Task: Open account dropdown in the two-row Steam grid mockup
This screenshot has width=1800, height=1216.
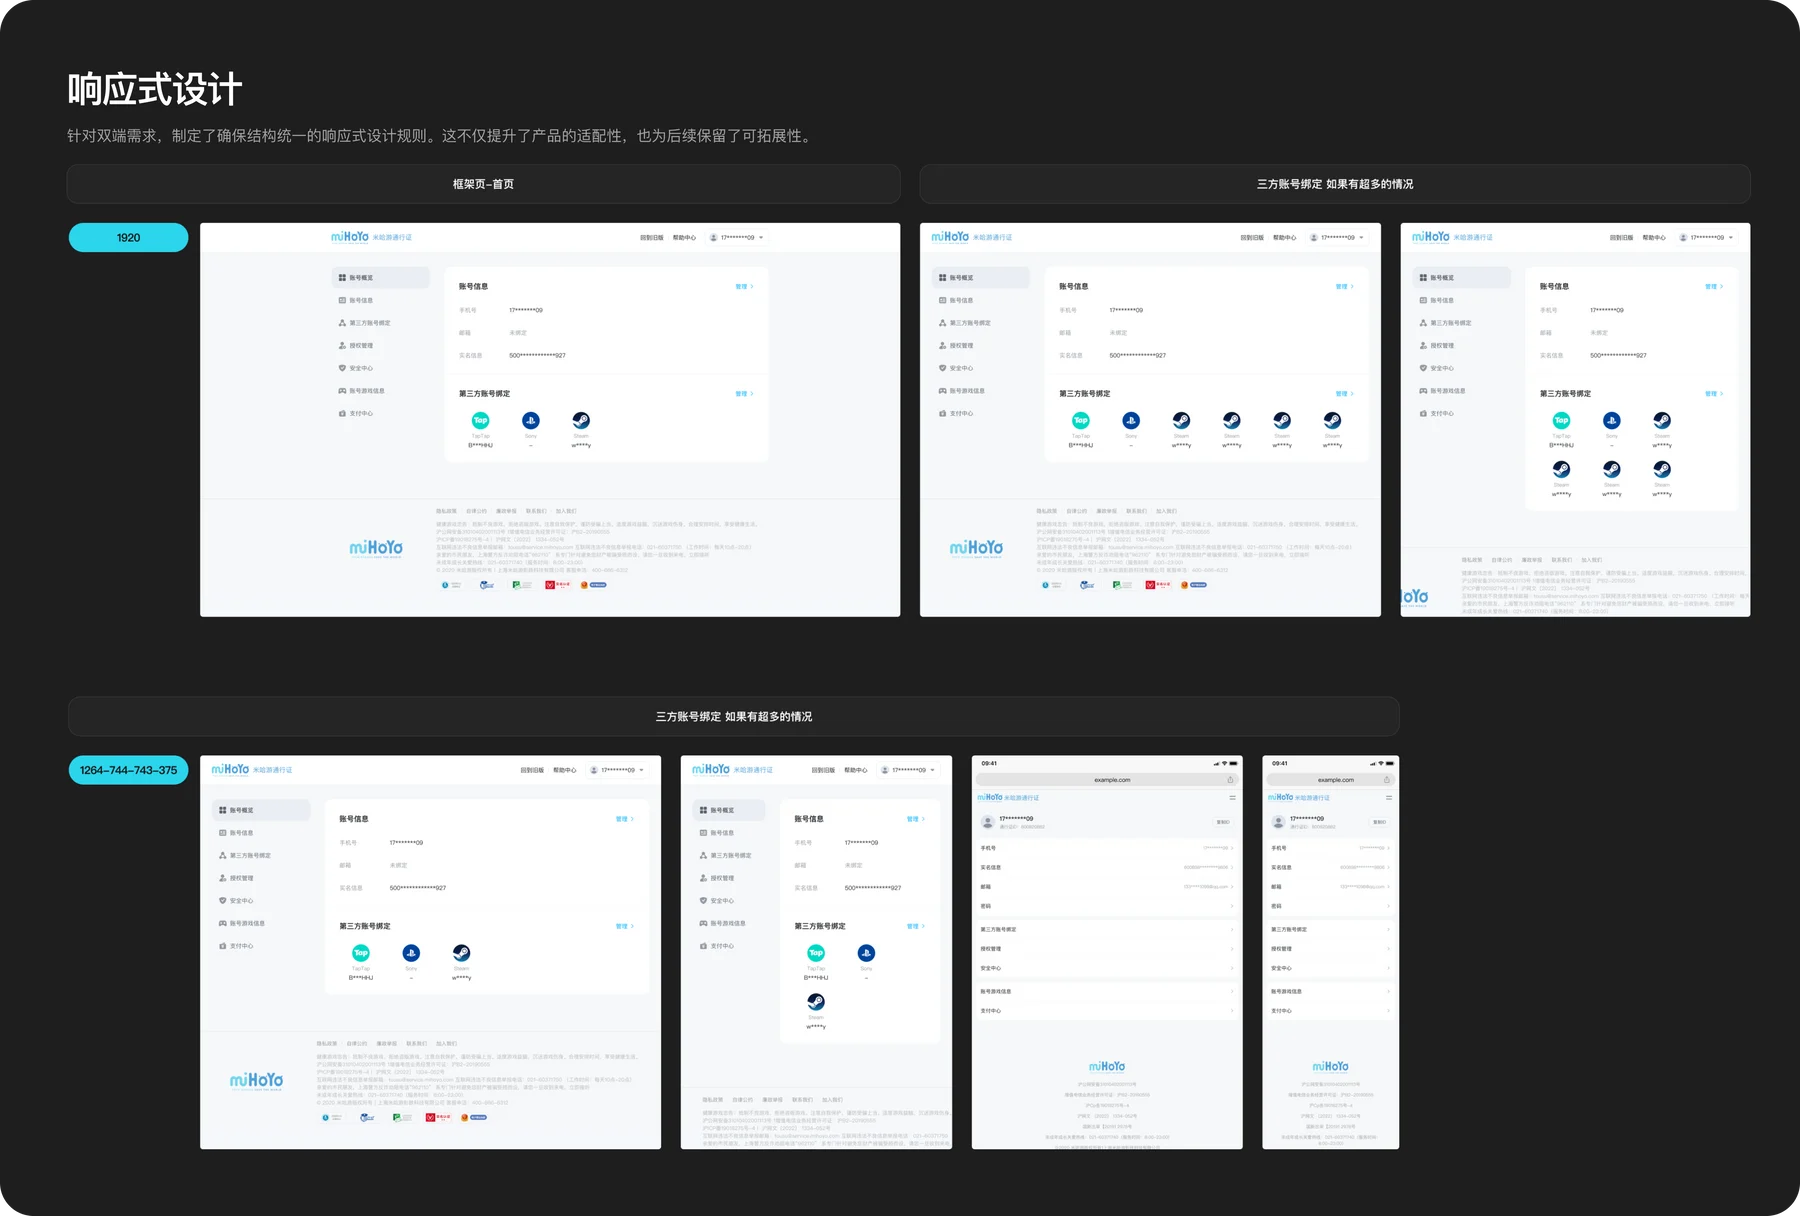Action: [x=1707, y=238]
